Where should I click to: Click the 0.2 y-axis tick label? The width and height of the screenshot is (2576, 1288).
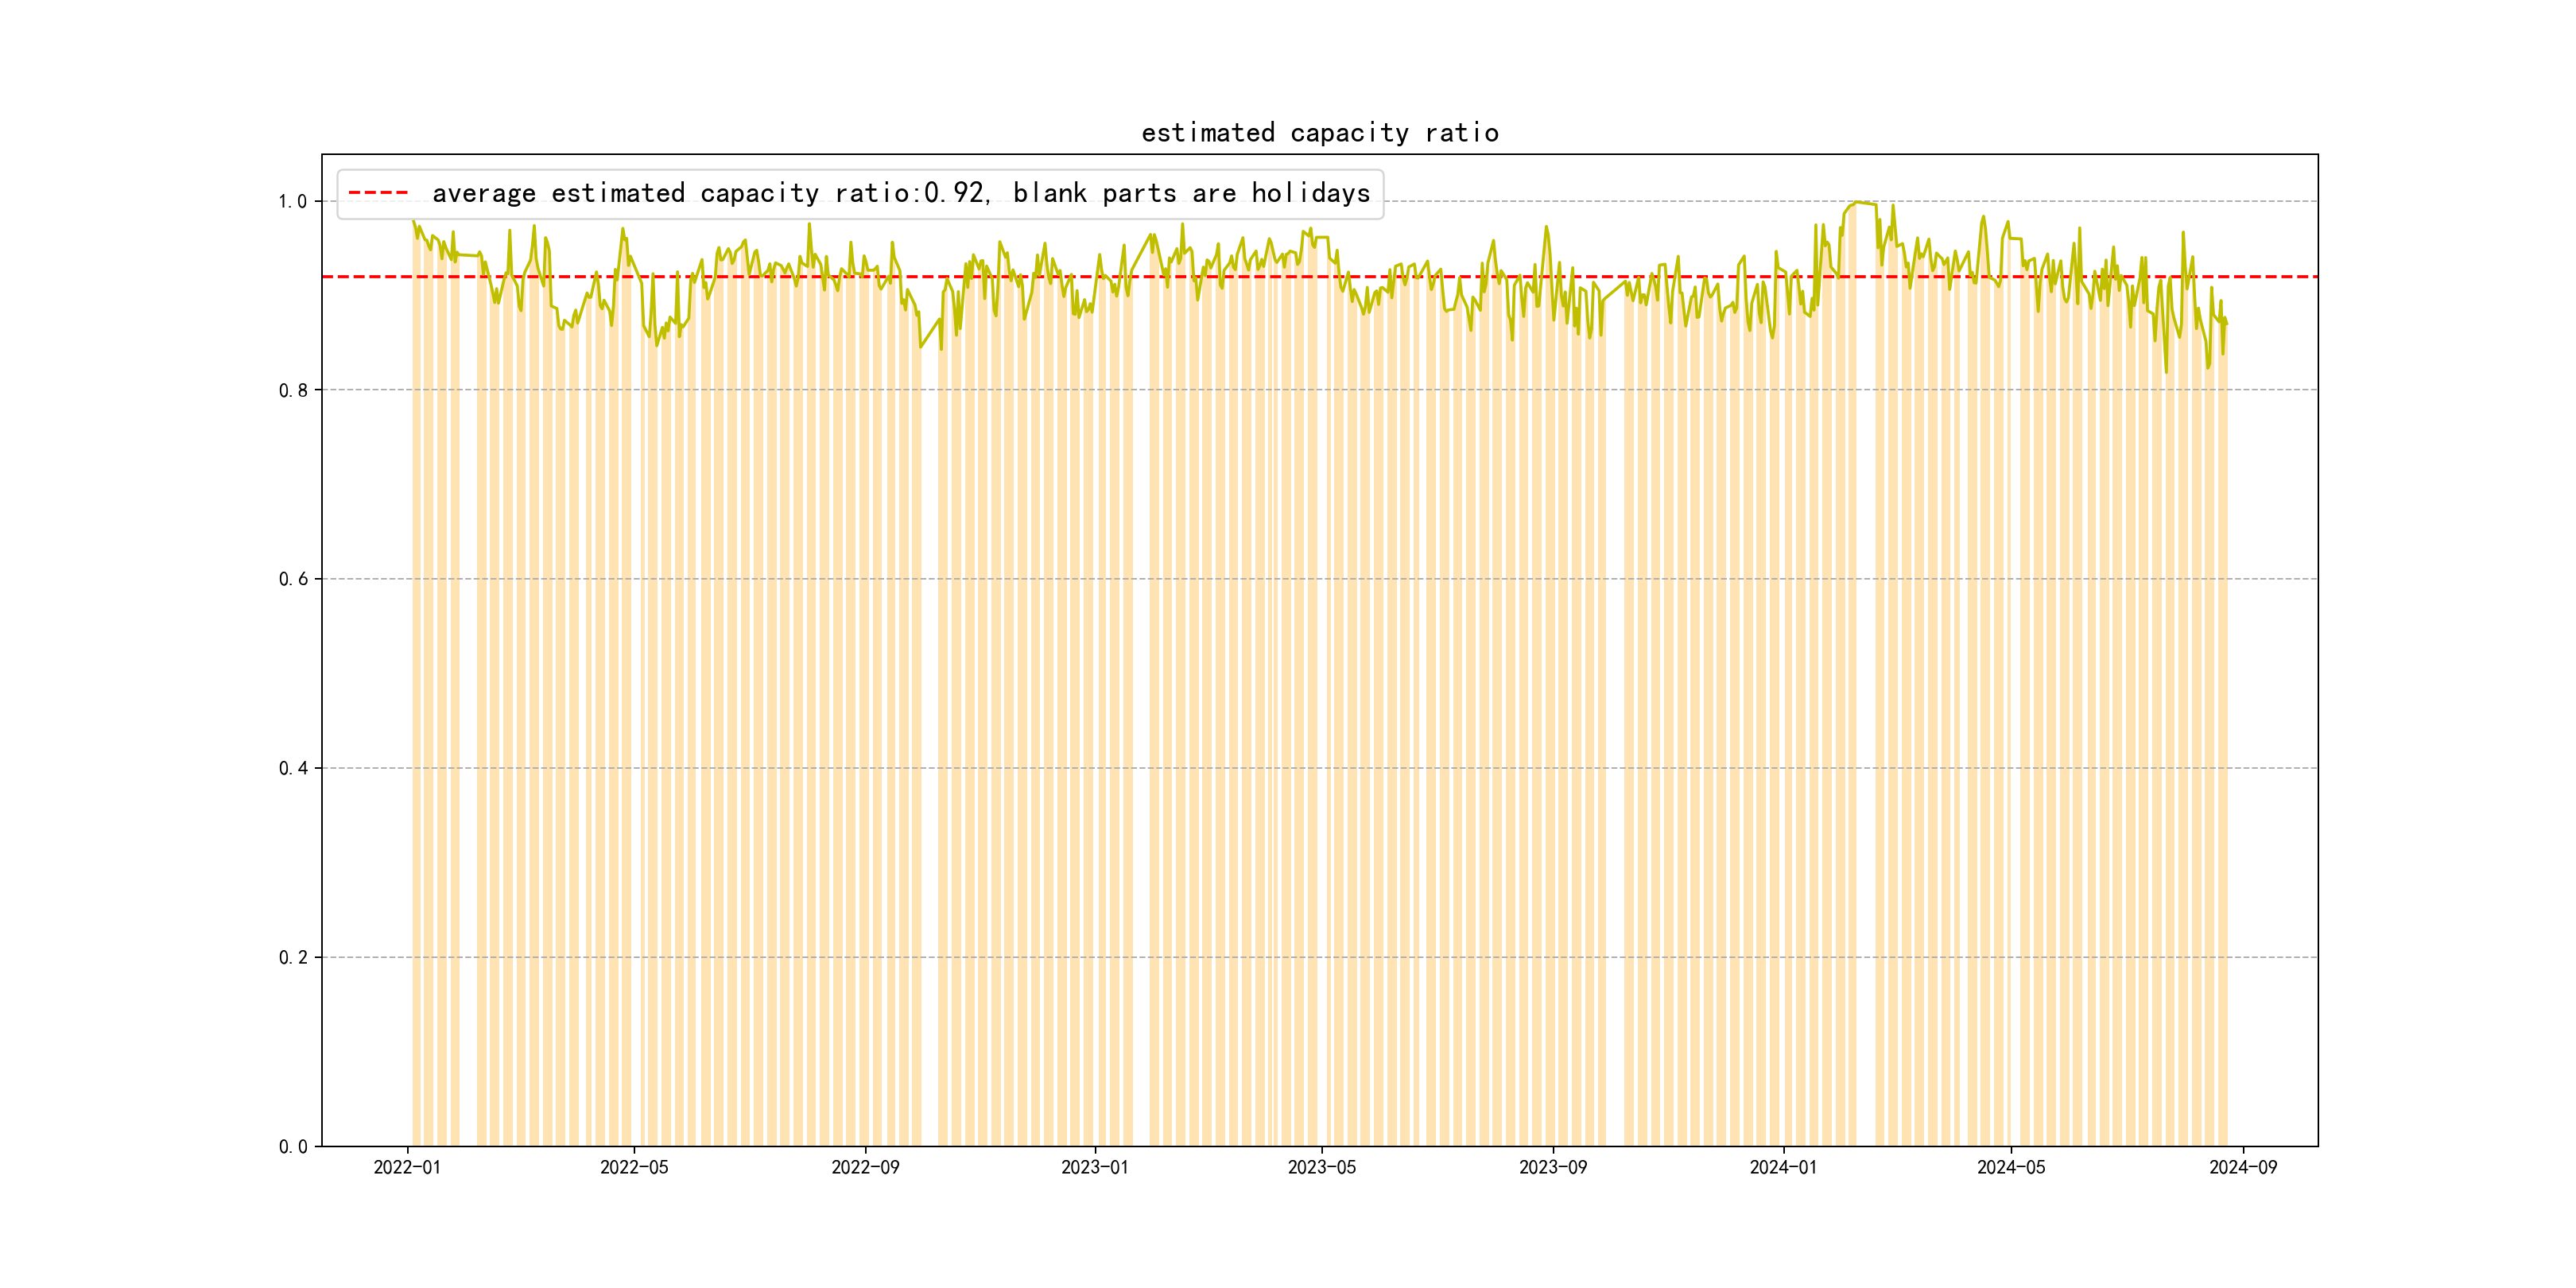click(293, 958)
